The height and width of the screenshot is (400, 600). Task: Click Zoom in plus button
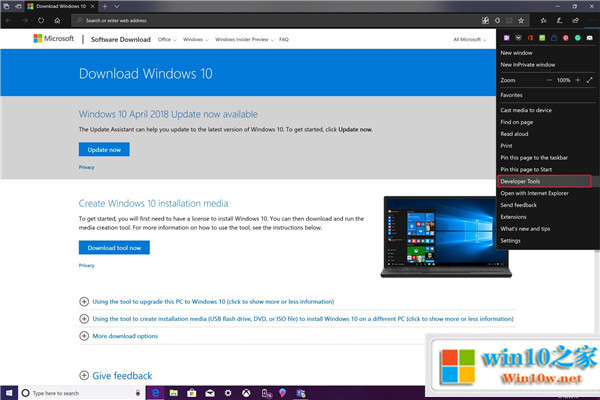coord(578,80)
